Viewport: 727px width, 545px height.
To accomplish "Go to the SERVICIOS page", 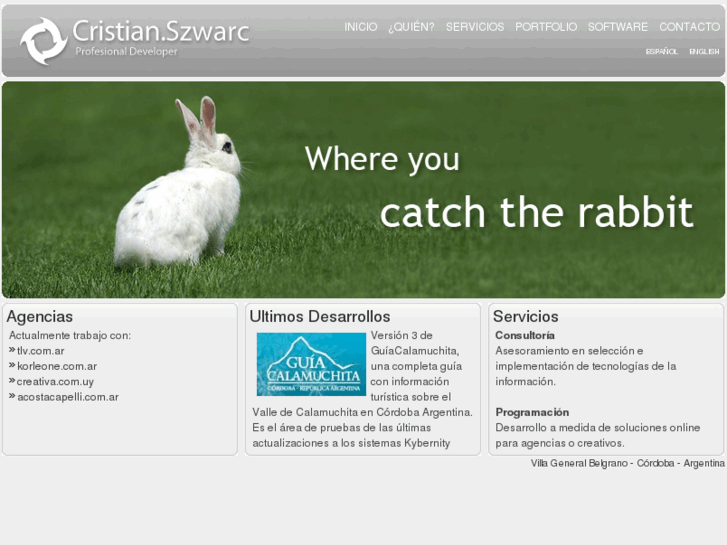I will point(475,27).
